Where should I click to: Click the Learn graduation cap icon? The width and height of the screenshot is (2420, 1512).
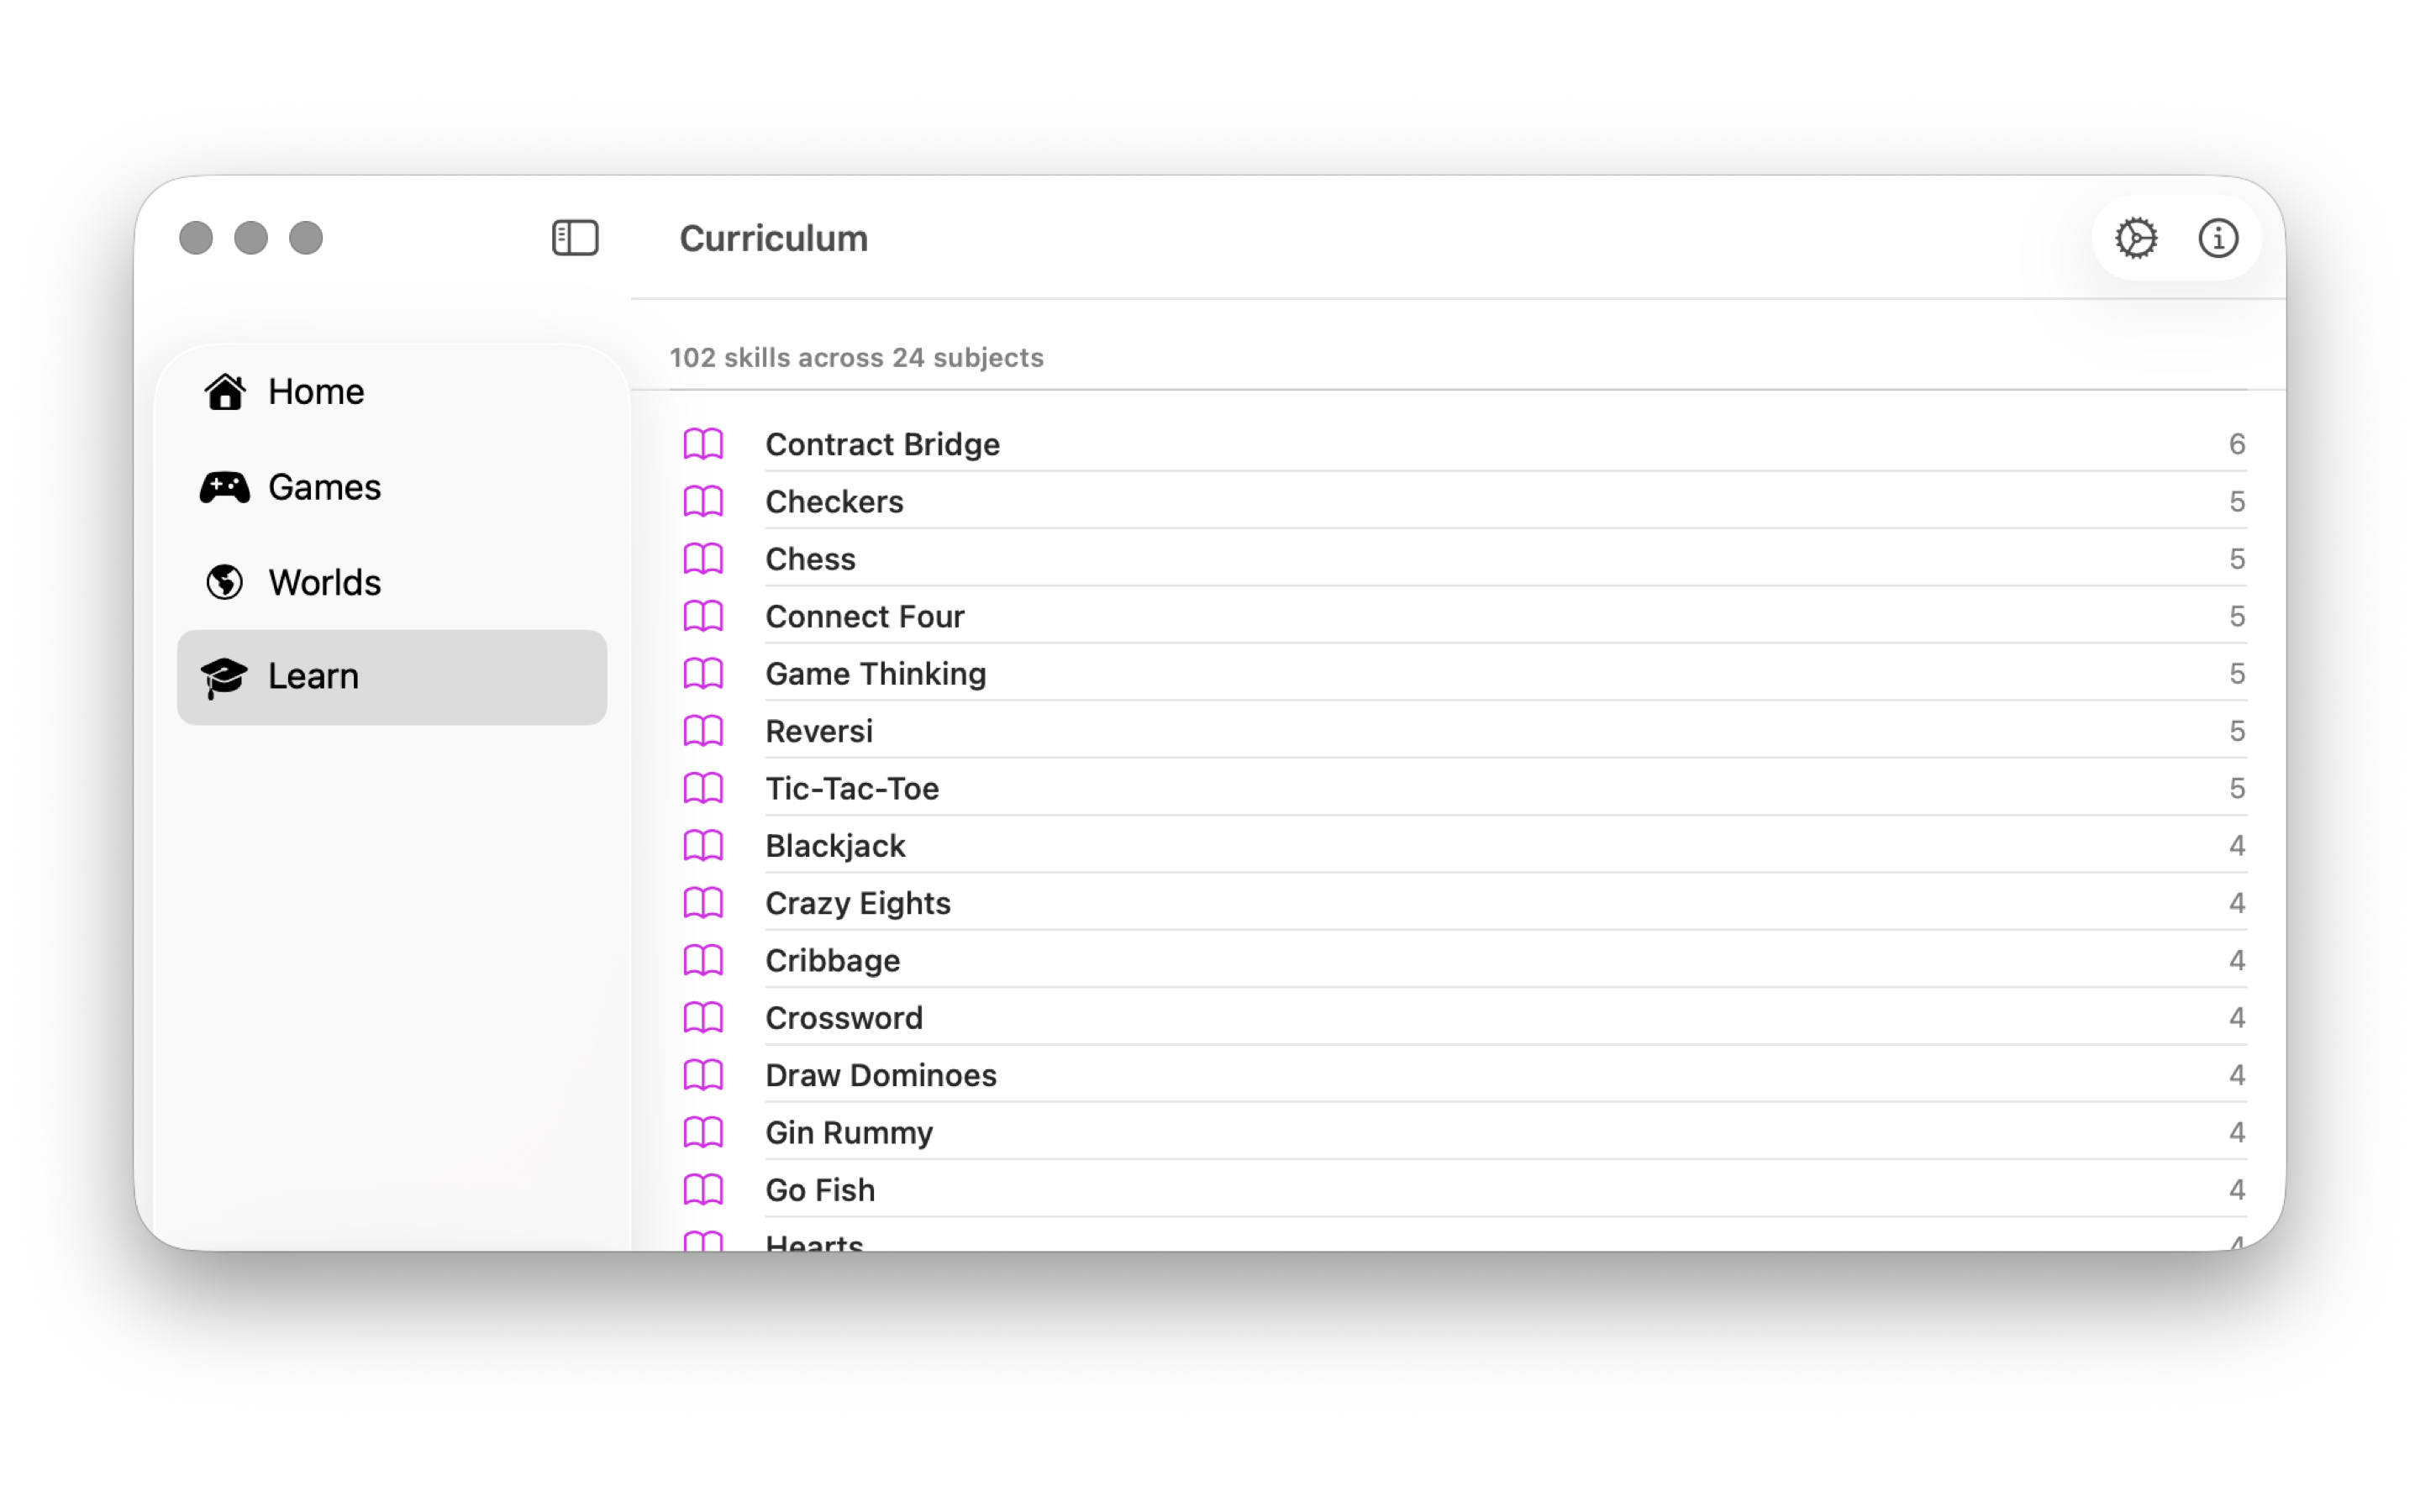(x=225, y=677)
